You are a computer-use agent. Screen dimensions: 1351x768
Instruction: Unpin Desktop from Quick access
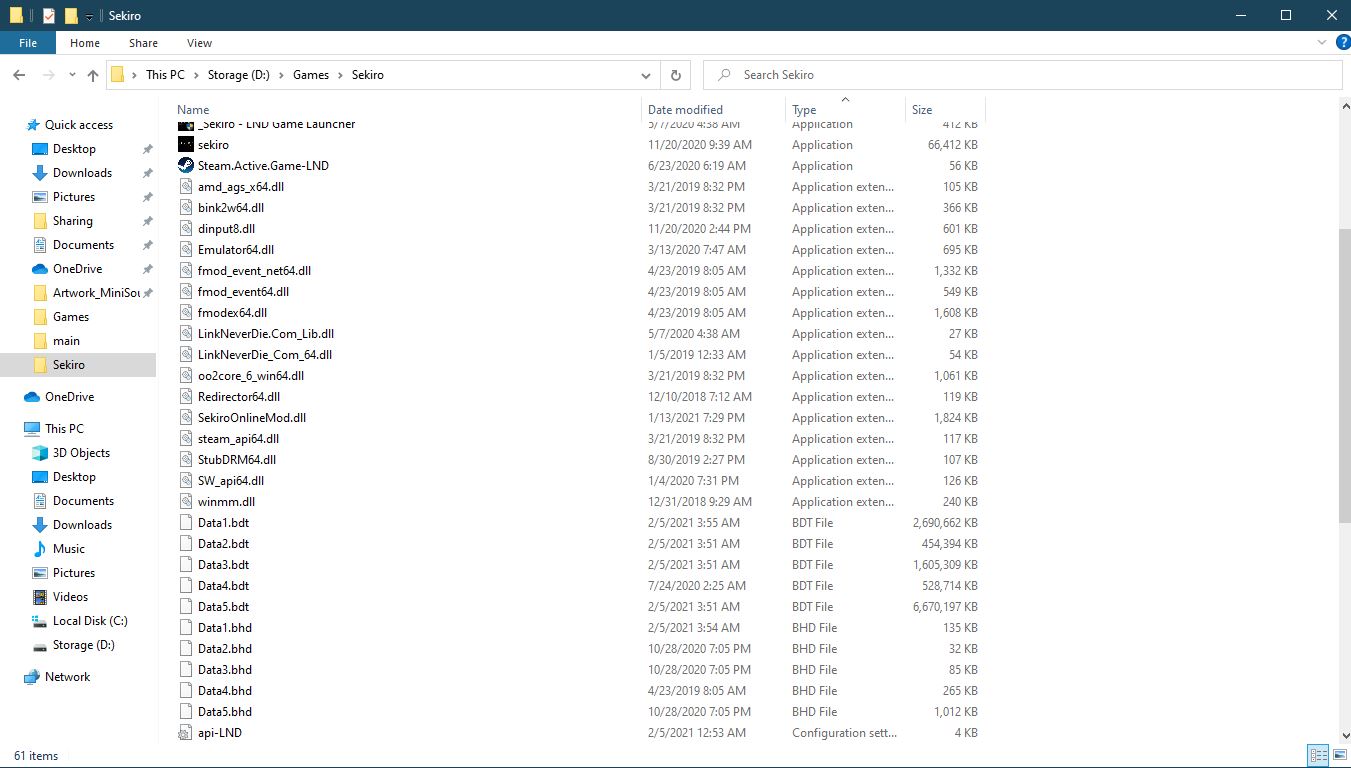[x=147, y=149]
